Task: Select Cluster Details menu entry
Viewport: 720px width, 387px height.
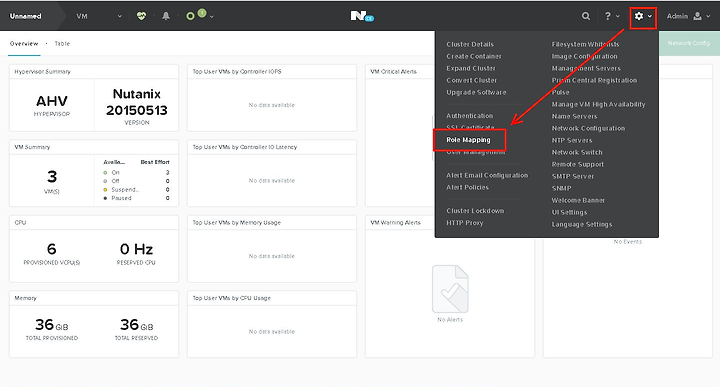Action: click(470, 44)
